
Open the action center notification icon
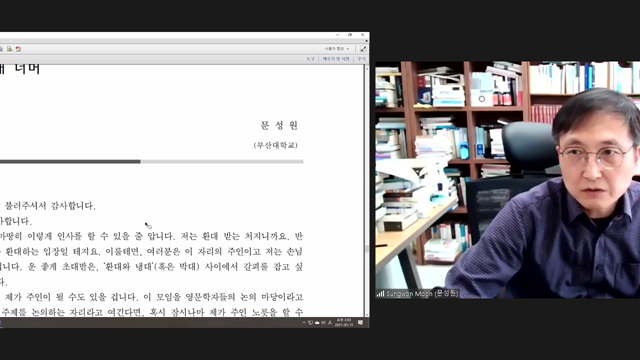(x=360, y=323)
